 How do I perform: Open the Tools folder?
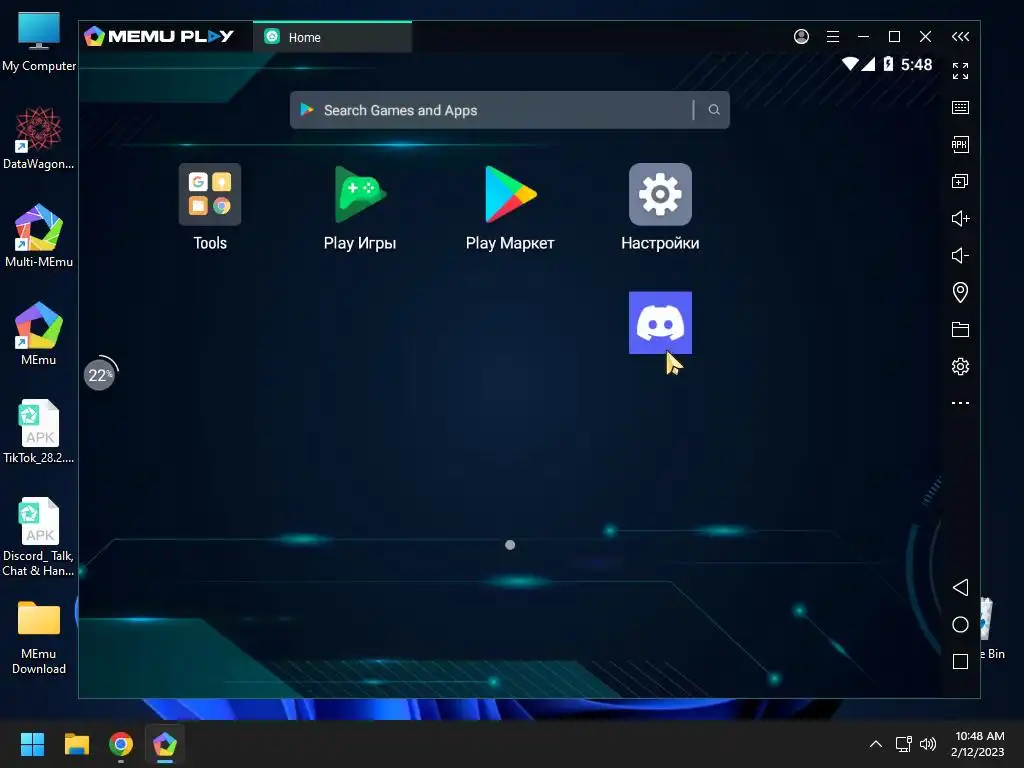[210, 207]
